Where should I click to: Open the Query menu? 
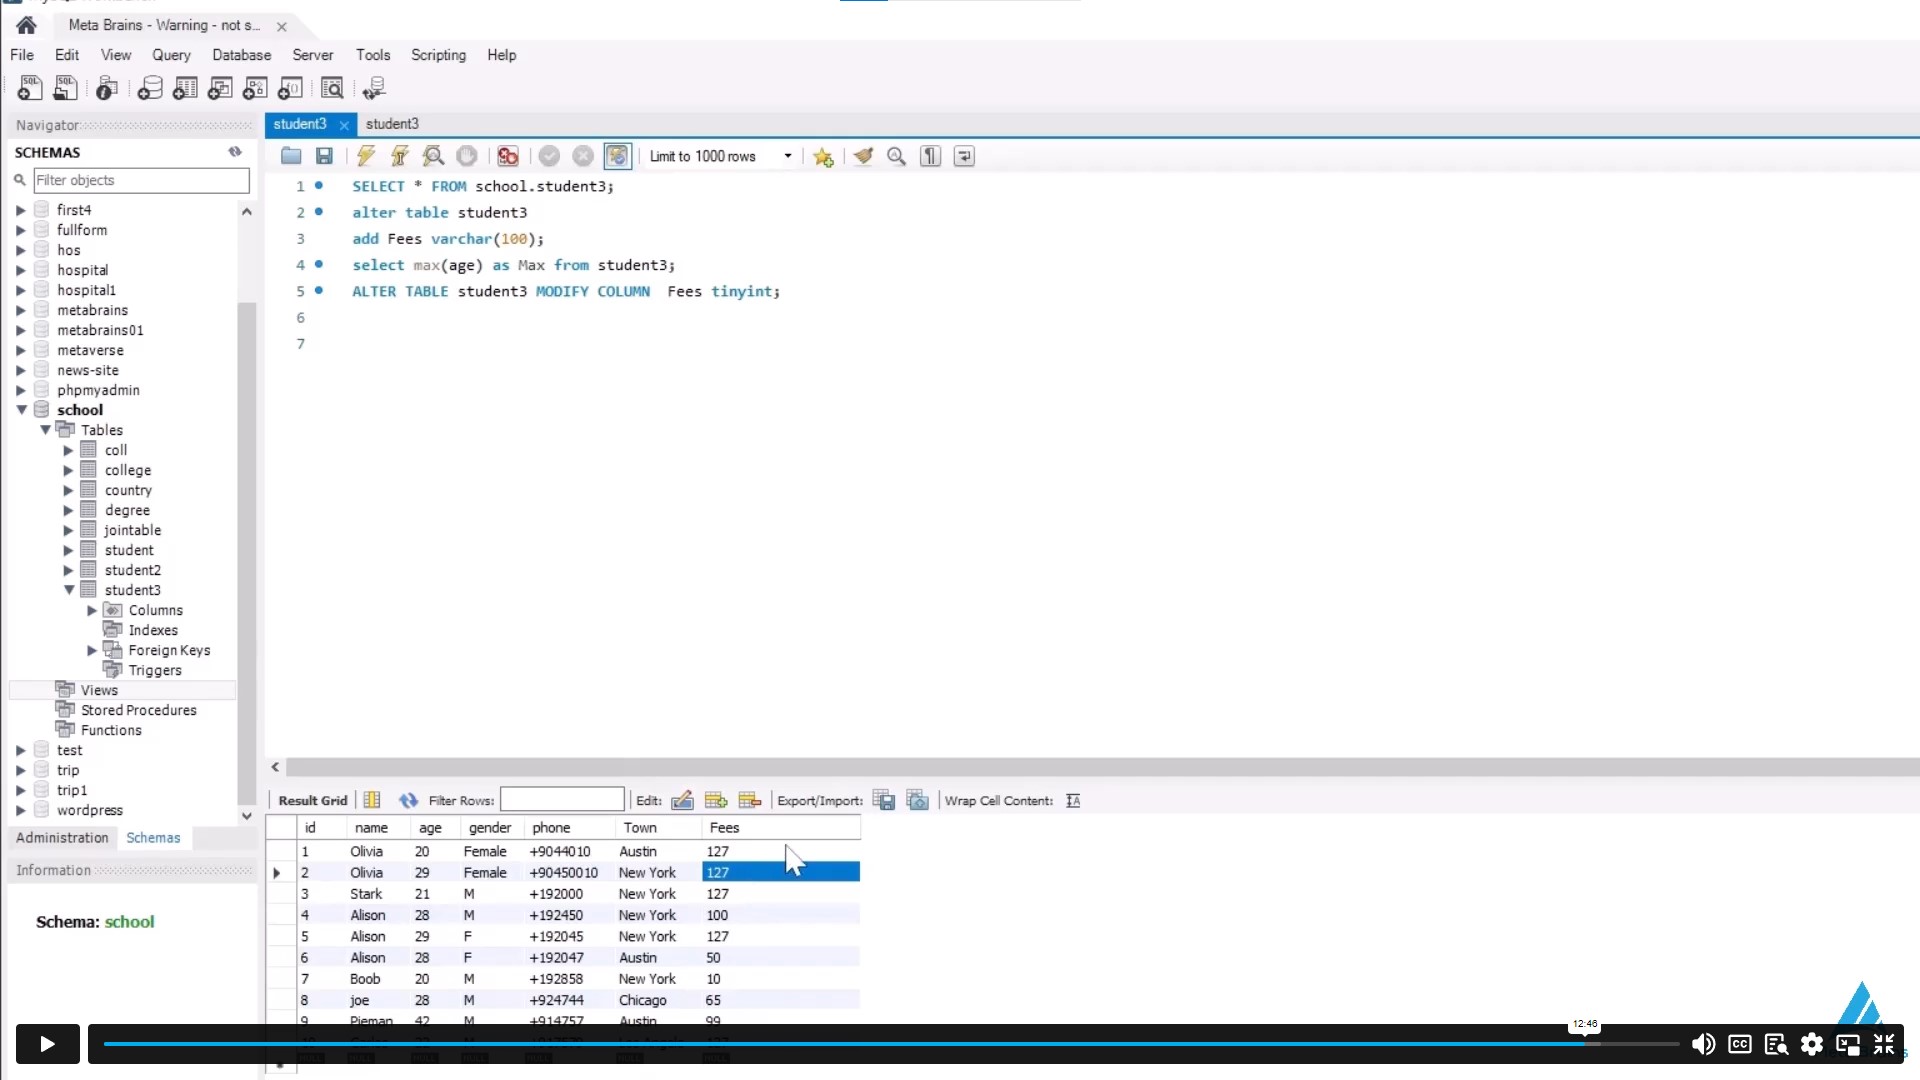pos(171,55)
